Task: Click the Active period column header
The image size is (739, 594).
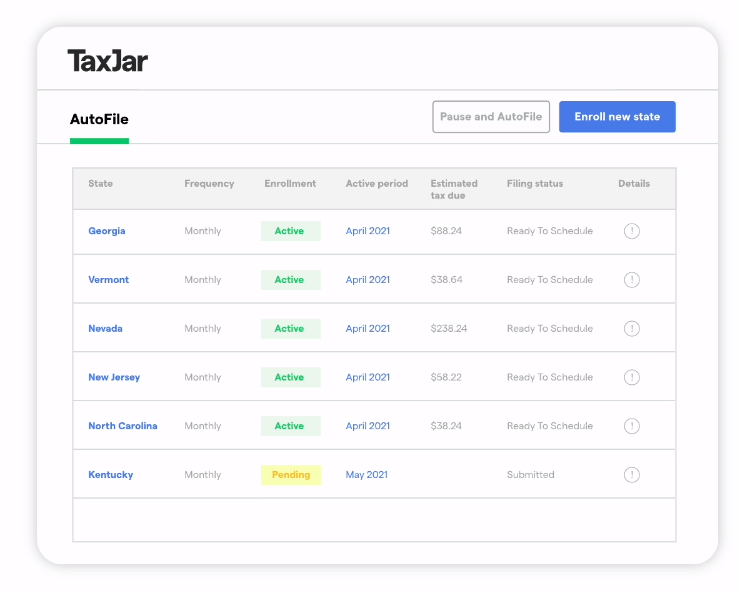Action: [377, 184]
